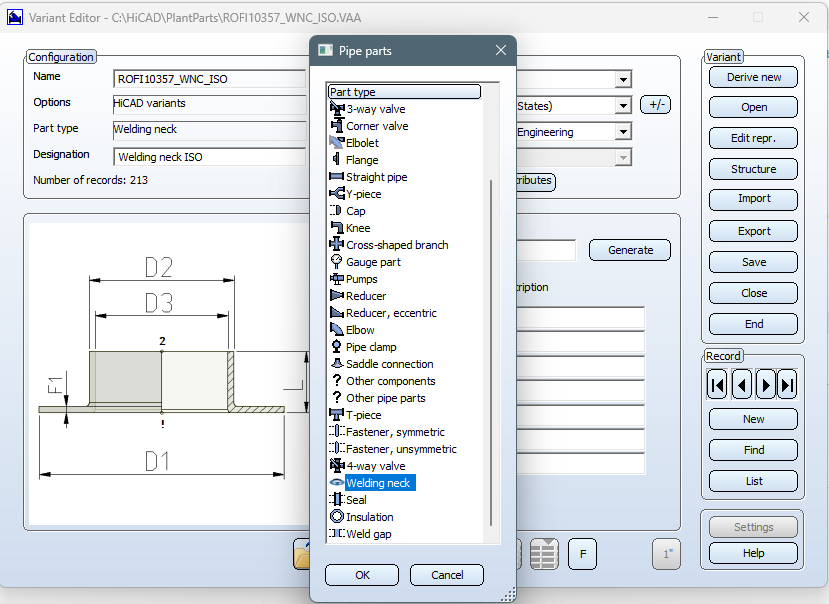Jump to the last record arrow
829x604 pixels.
pos(788,384)
